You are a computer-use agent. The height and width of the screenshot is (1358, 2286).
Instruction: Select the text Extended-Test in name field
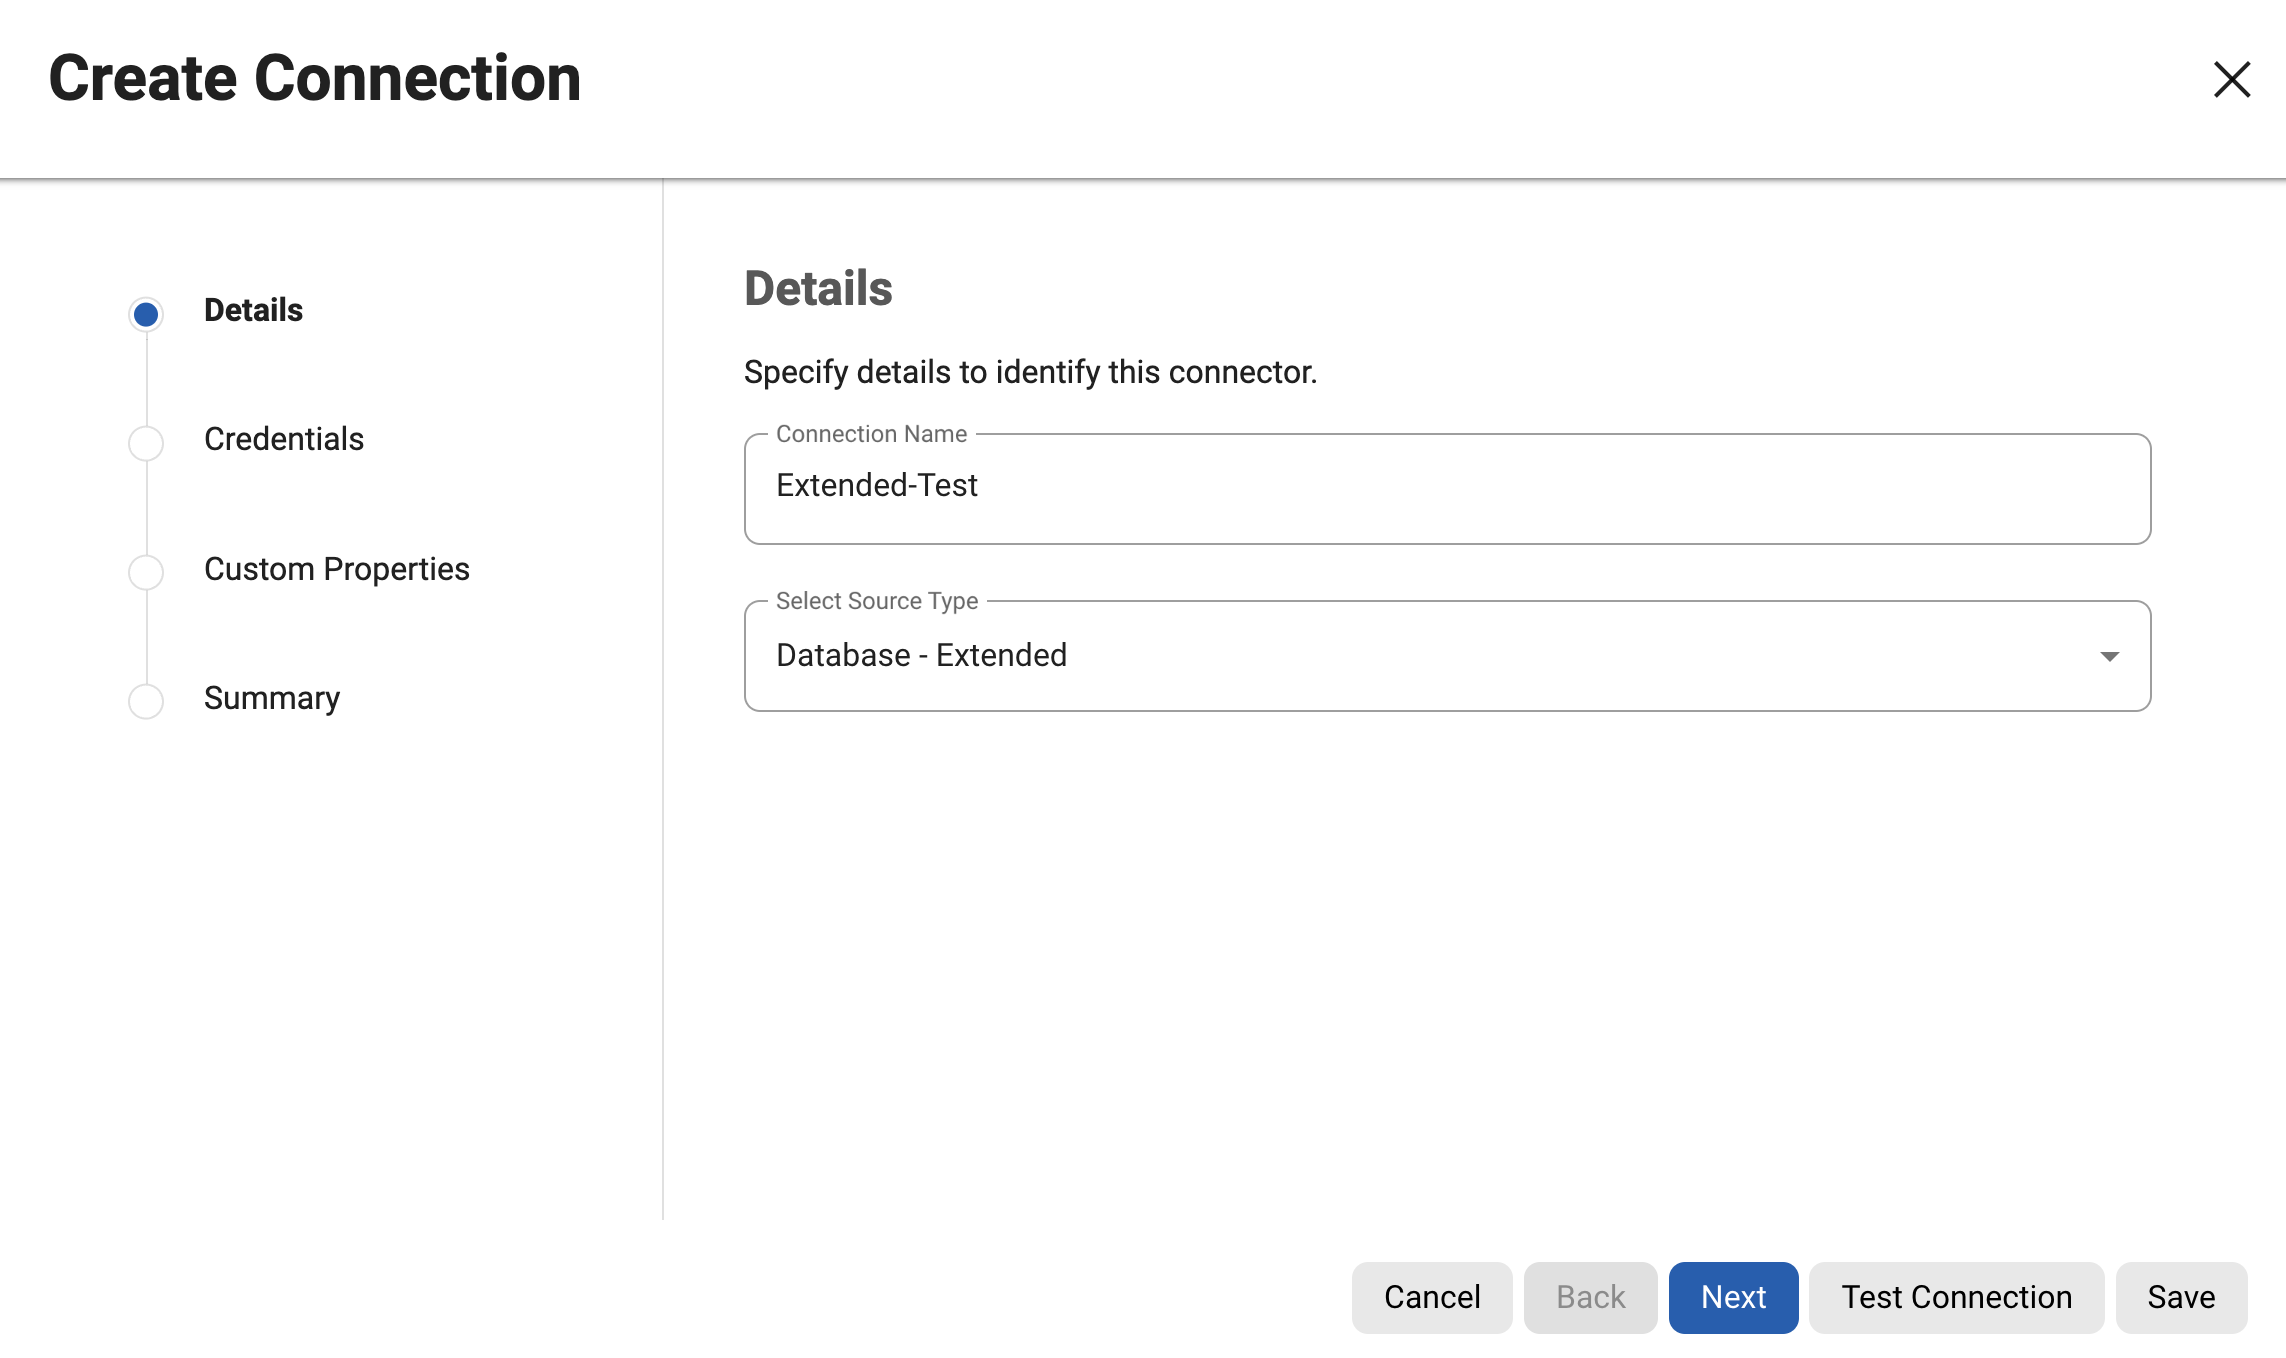876,486
